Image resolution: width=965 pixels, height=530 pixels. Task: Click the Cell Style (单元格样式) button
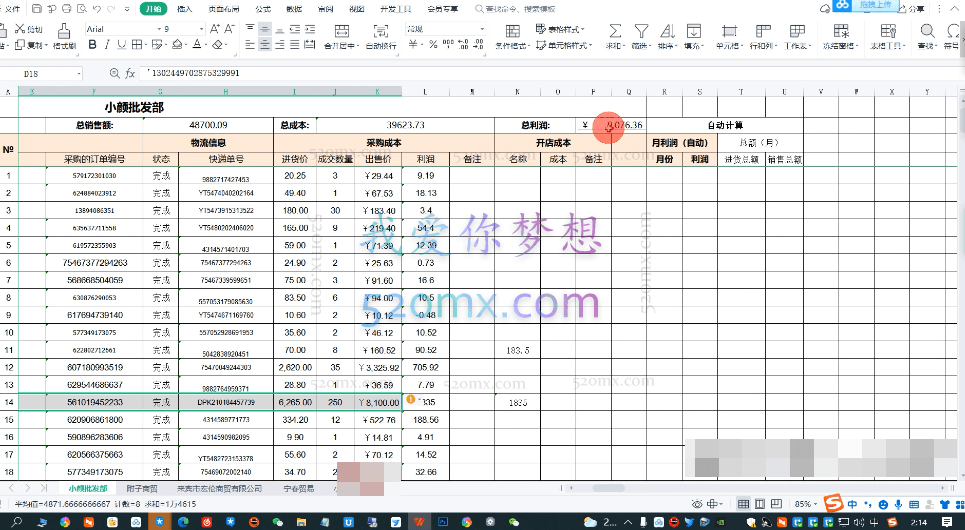pyautogui.click(x=563, y=45)
